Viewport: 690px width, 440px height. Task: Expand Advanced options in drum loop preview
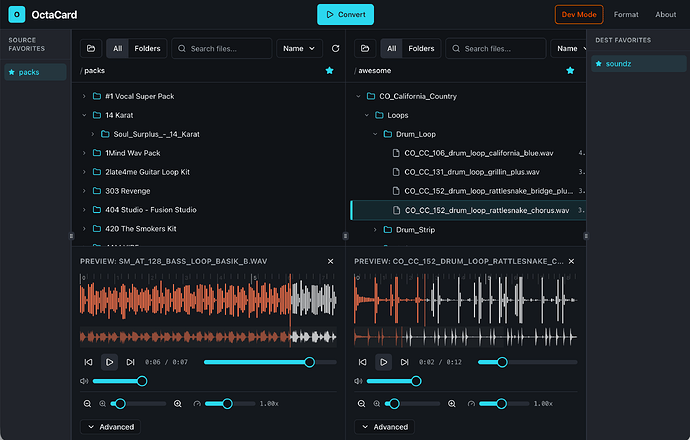[384, 427]
